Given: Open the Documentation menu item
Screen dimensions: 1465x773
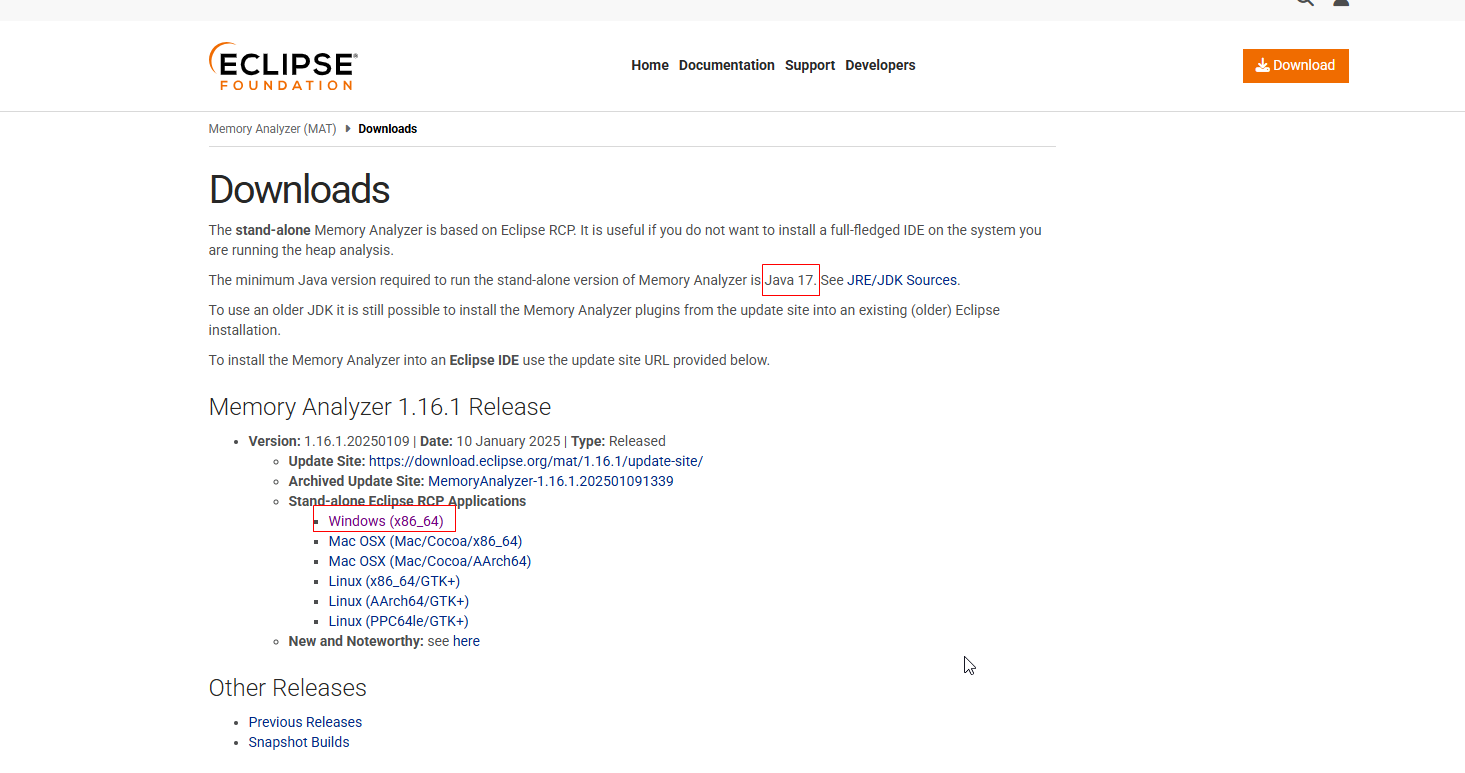Looking at the screenshot, I should (x=727, y=65).
